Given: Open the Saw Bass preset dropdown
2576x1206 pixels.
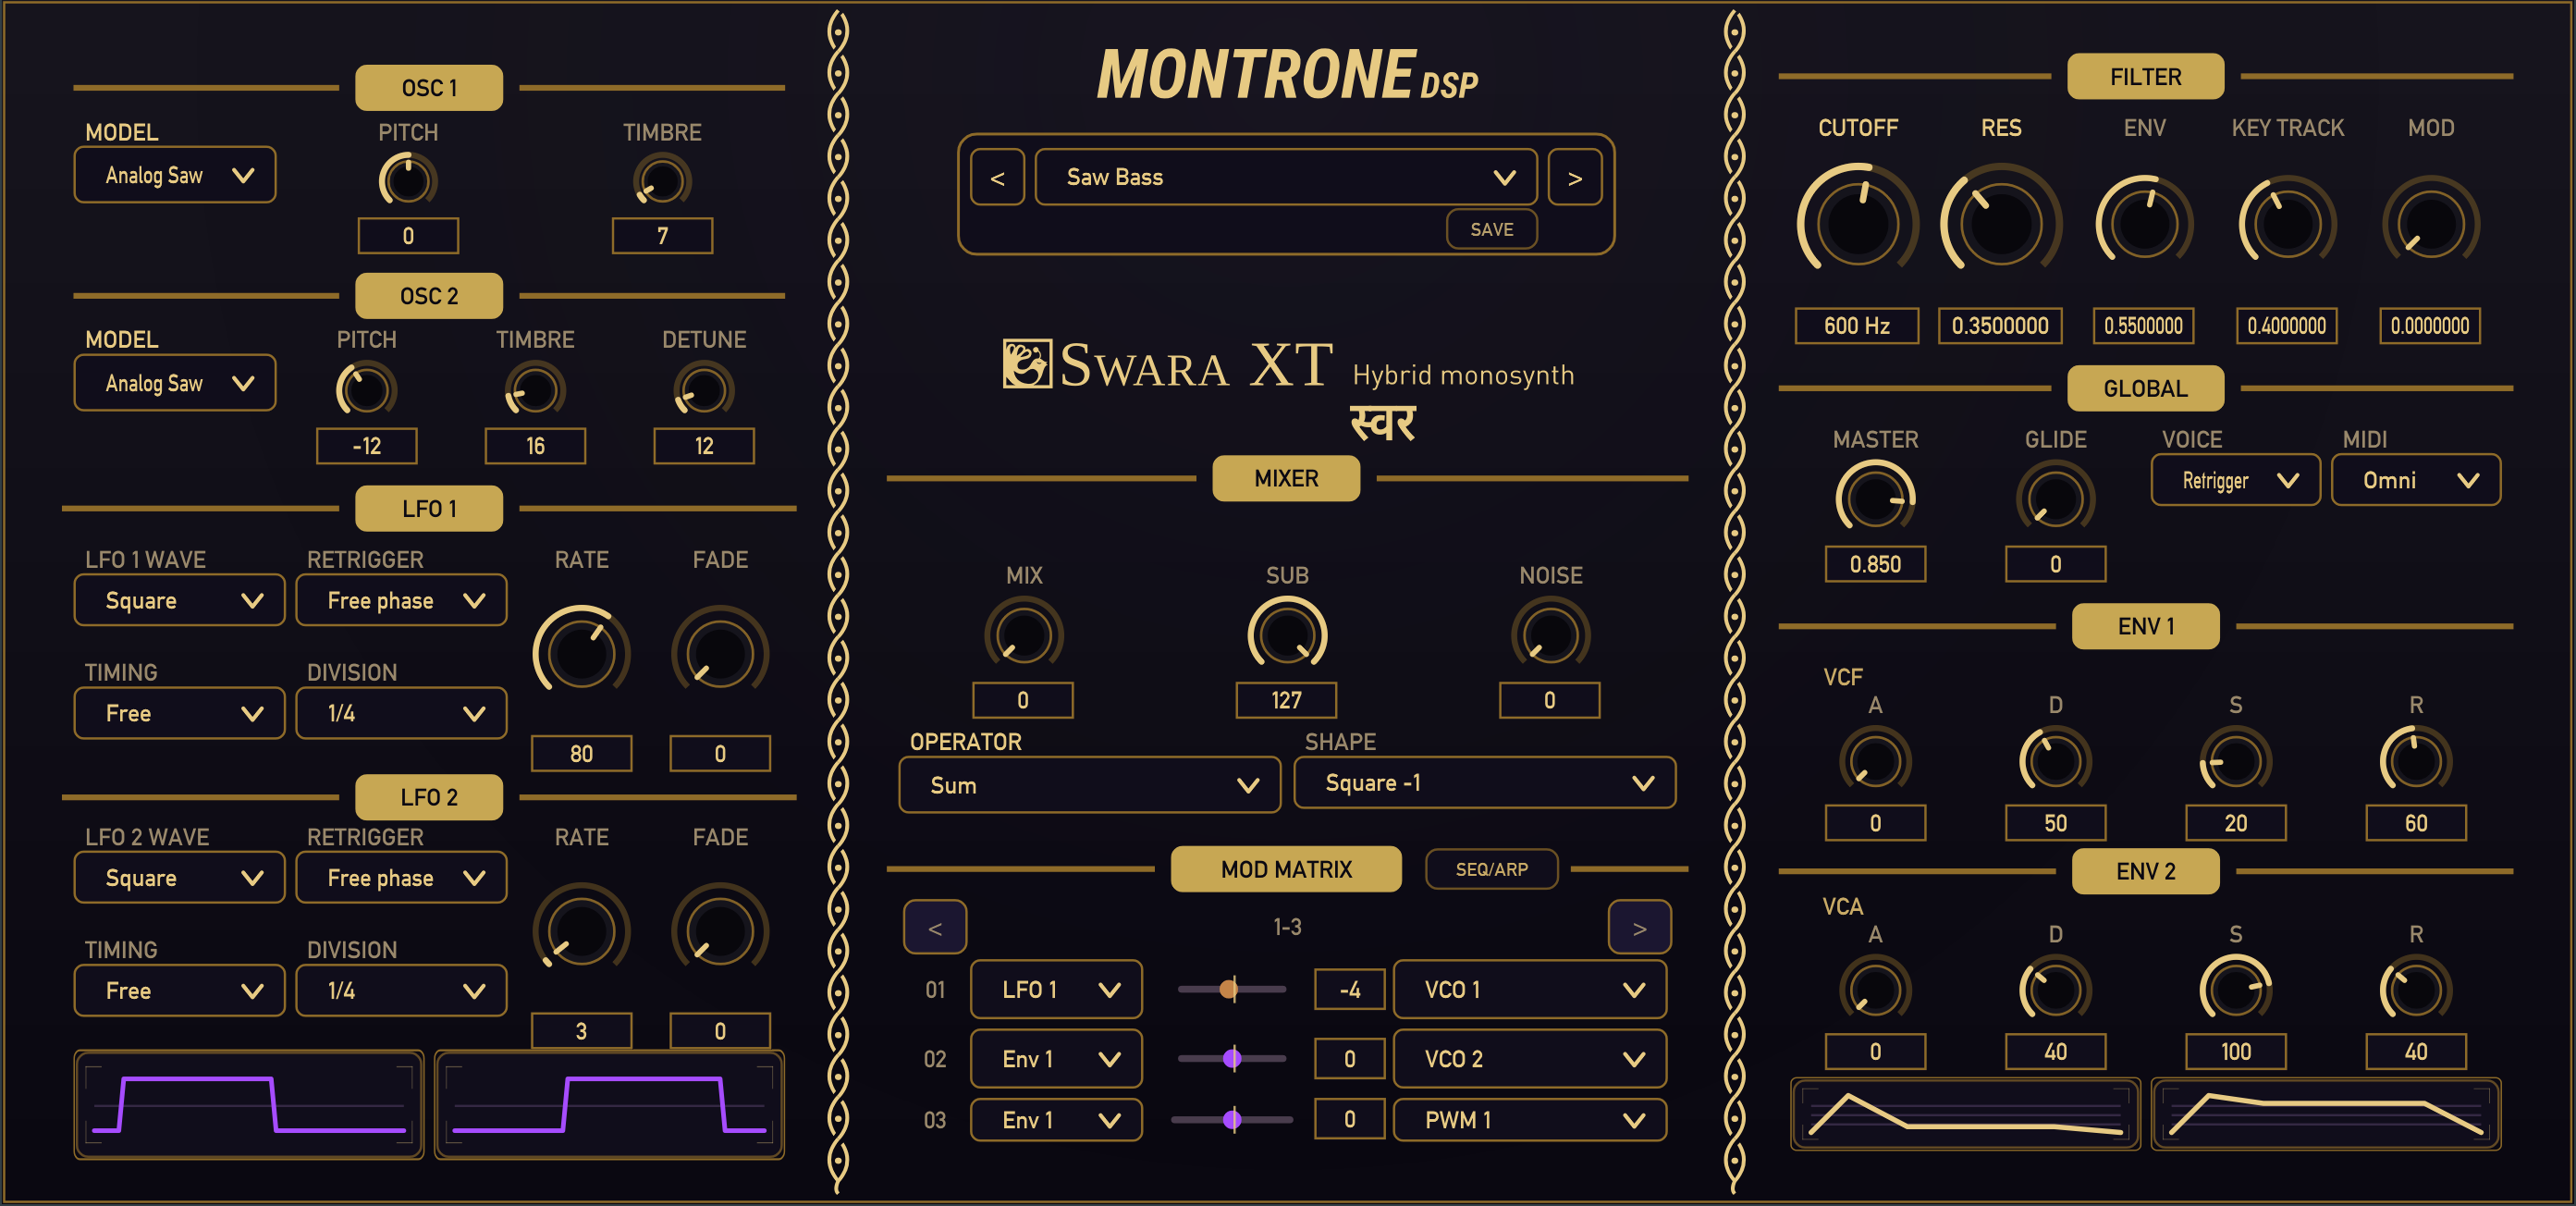Looking at the screenshot, I should [x=1285, y=177].
